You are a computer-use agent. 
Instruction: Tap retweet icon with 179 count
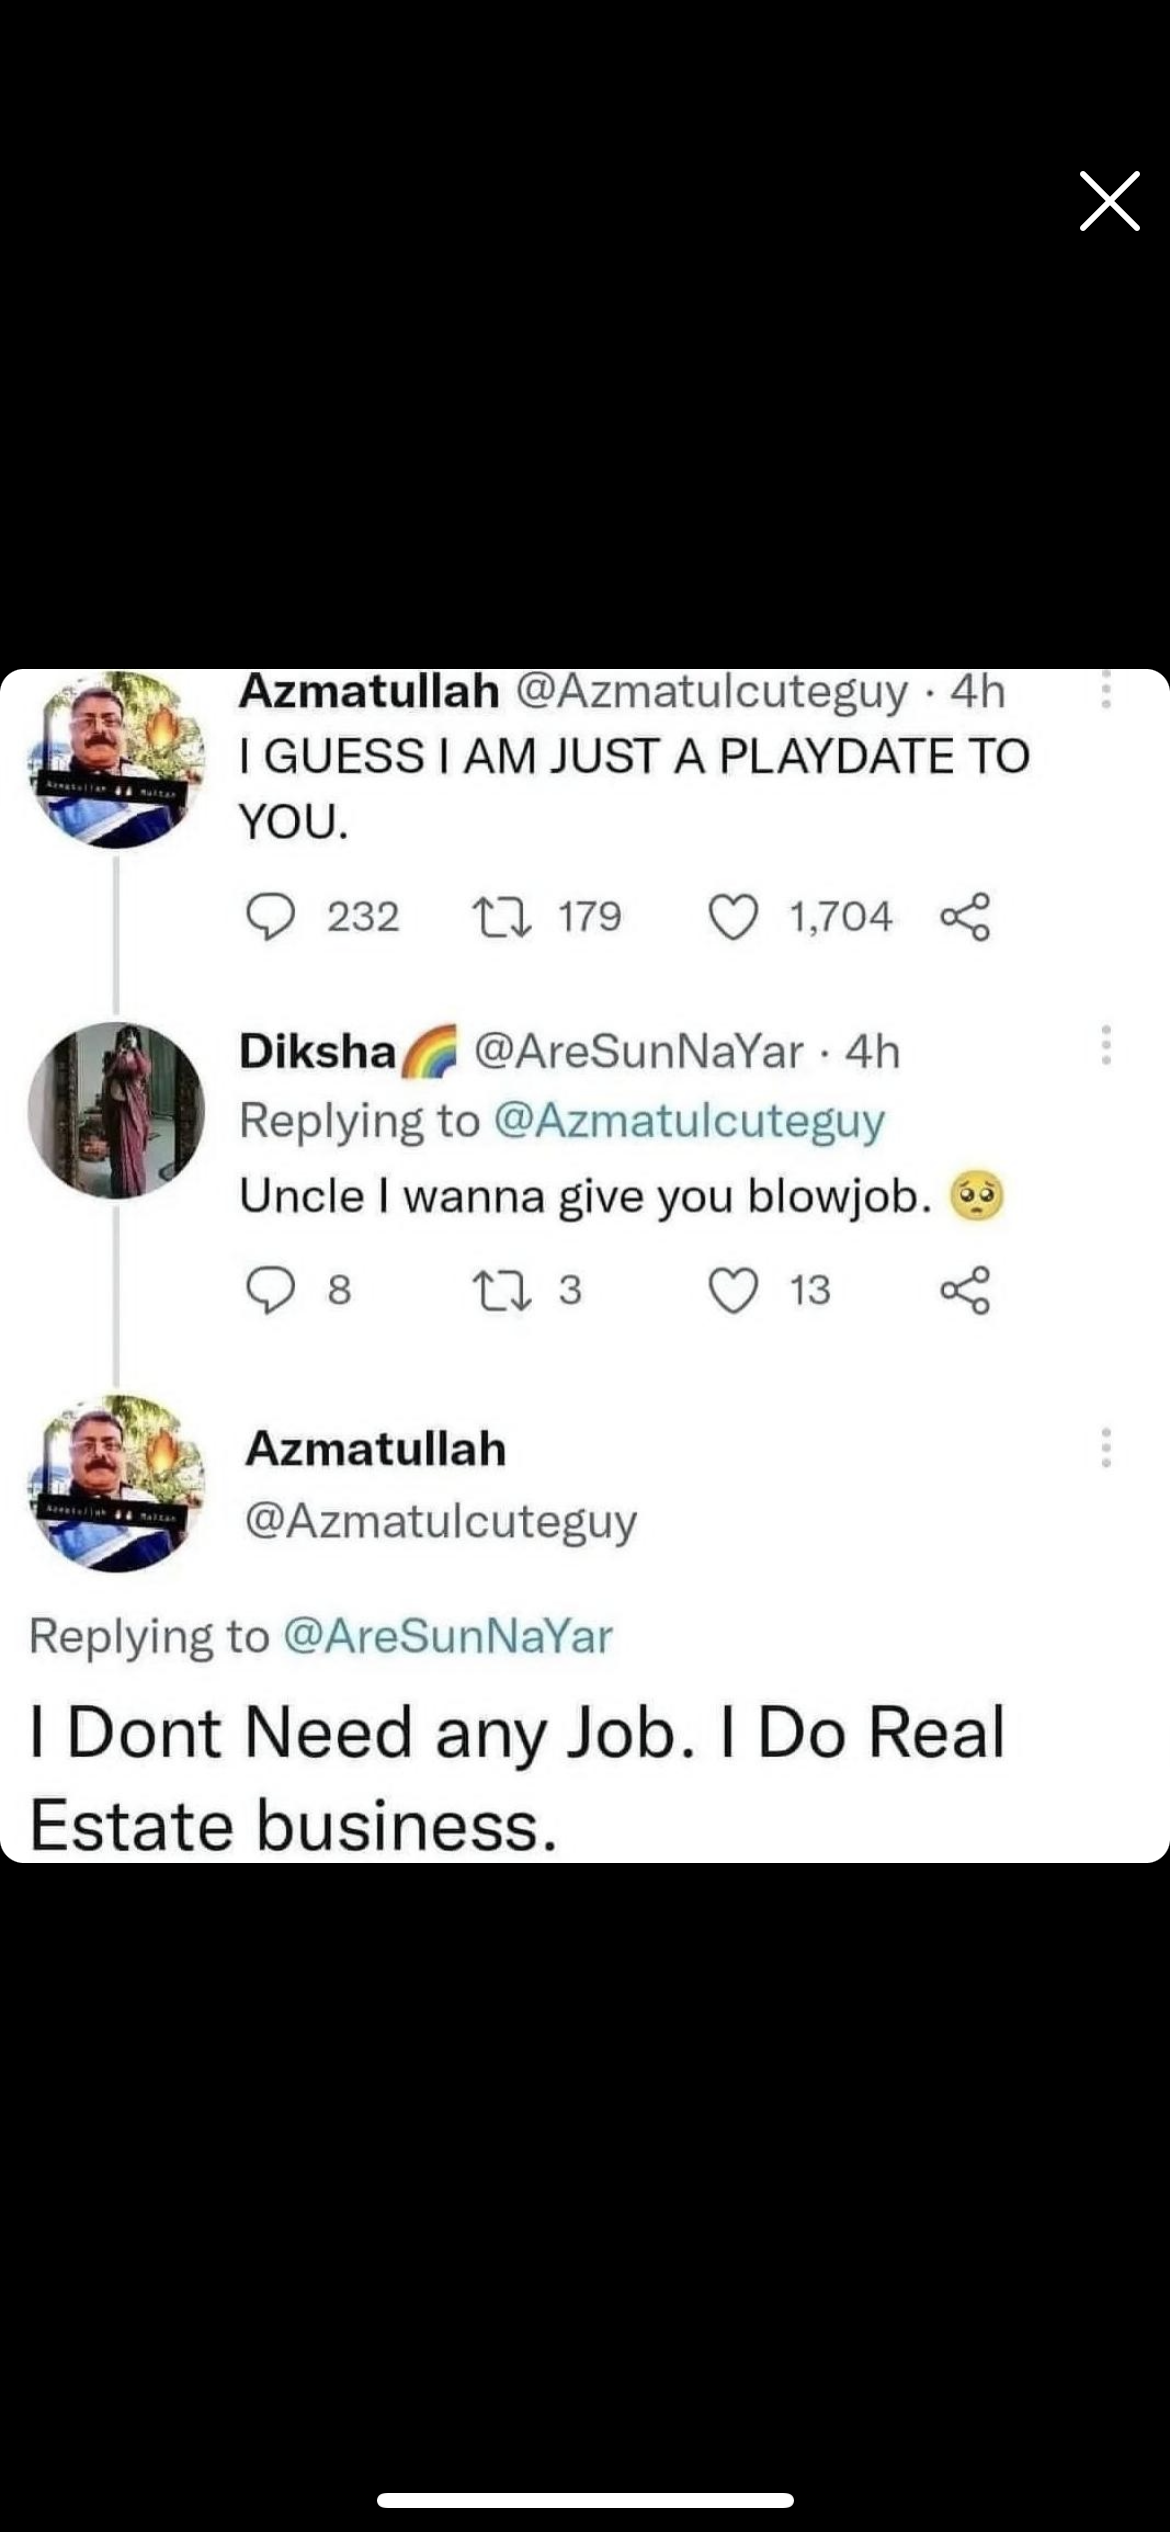click(x=503, y=916)
